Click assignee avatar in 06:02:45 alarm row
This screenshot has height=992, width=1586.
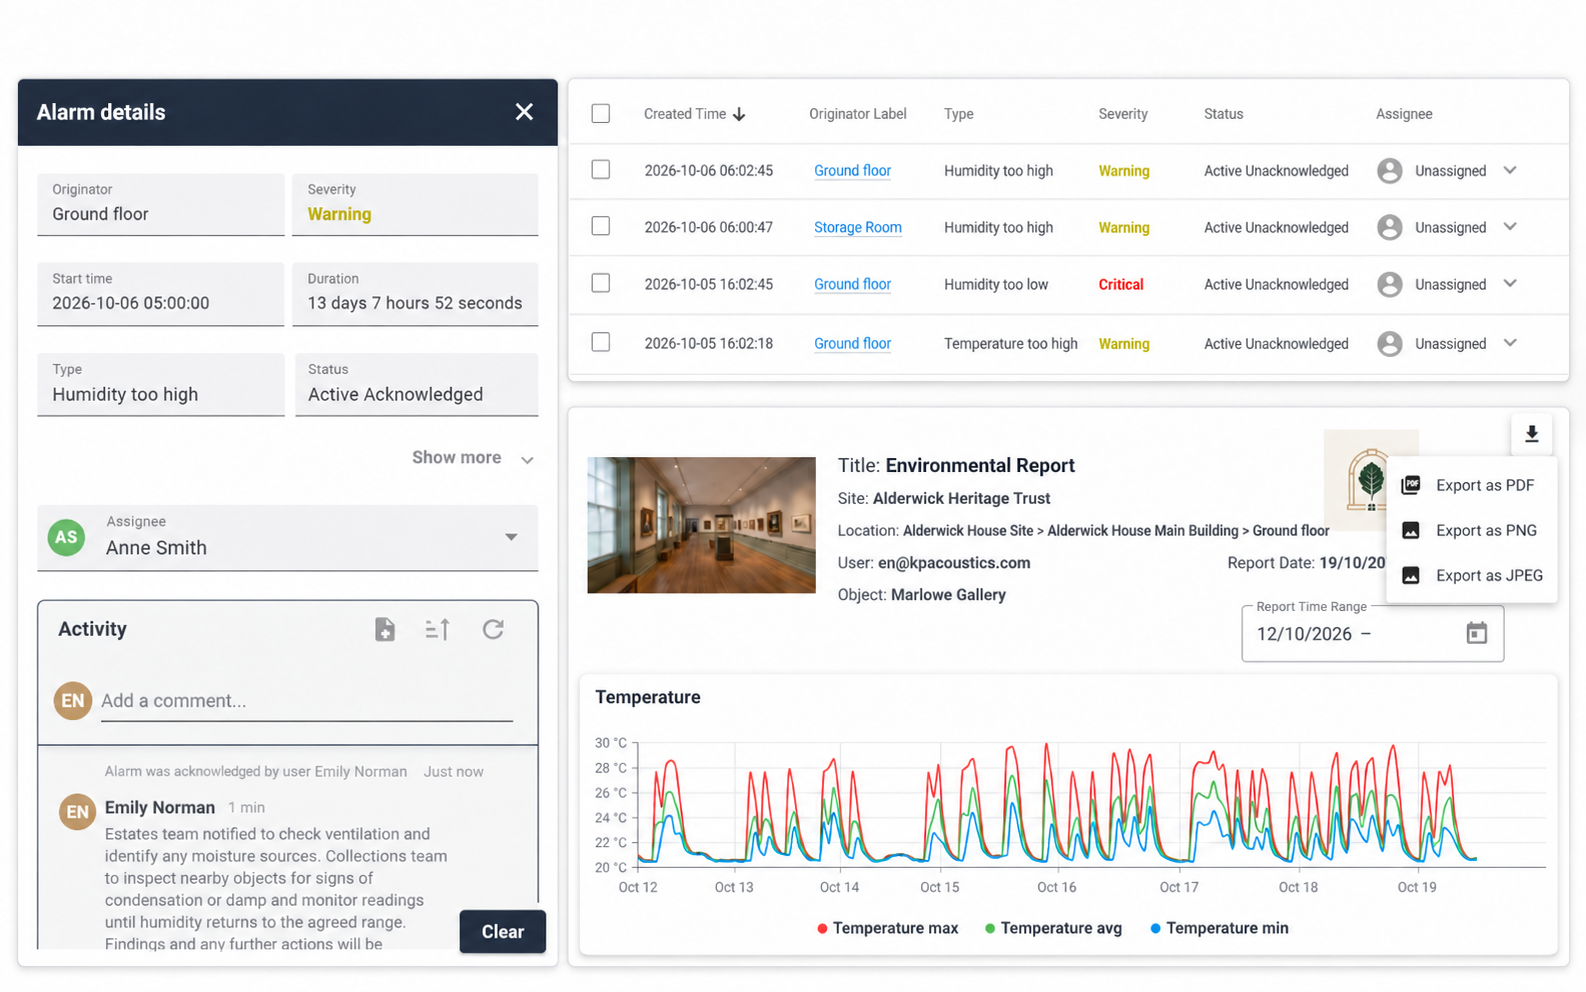coord(1389,171)
